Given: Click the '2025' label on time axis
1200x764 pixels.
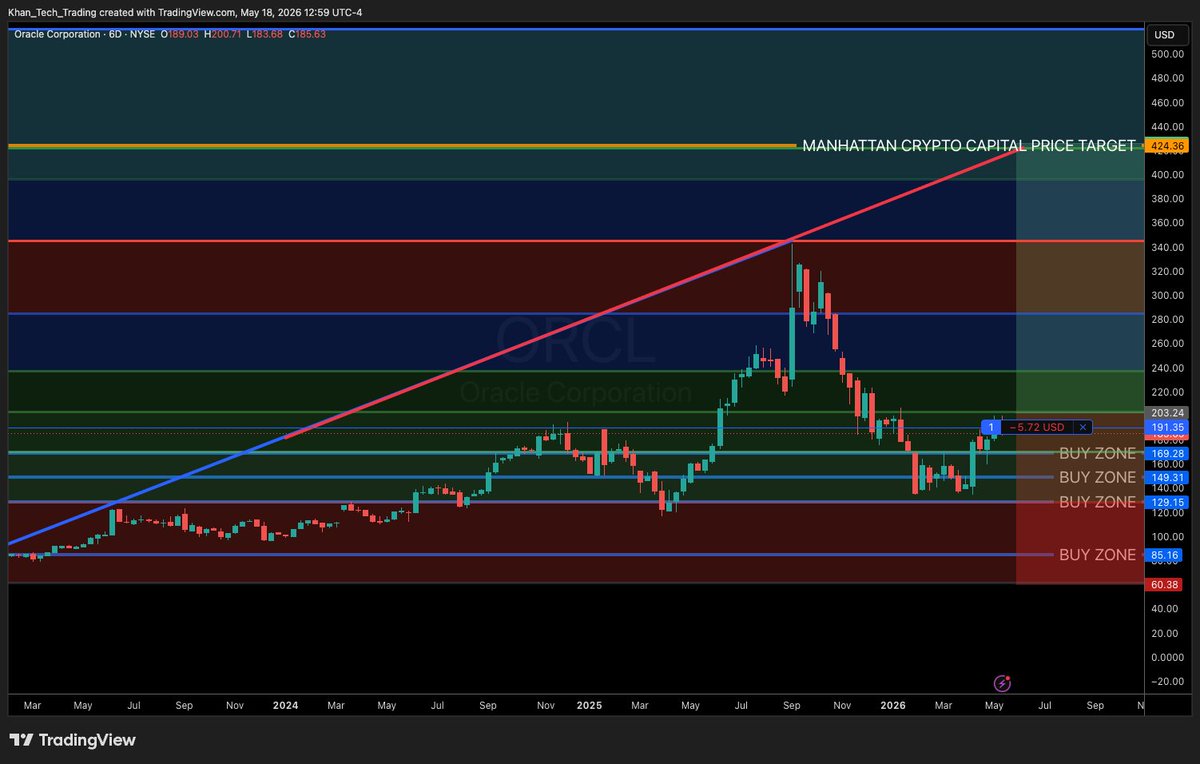Looking at the screenshot, I should [589, 705].
